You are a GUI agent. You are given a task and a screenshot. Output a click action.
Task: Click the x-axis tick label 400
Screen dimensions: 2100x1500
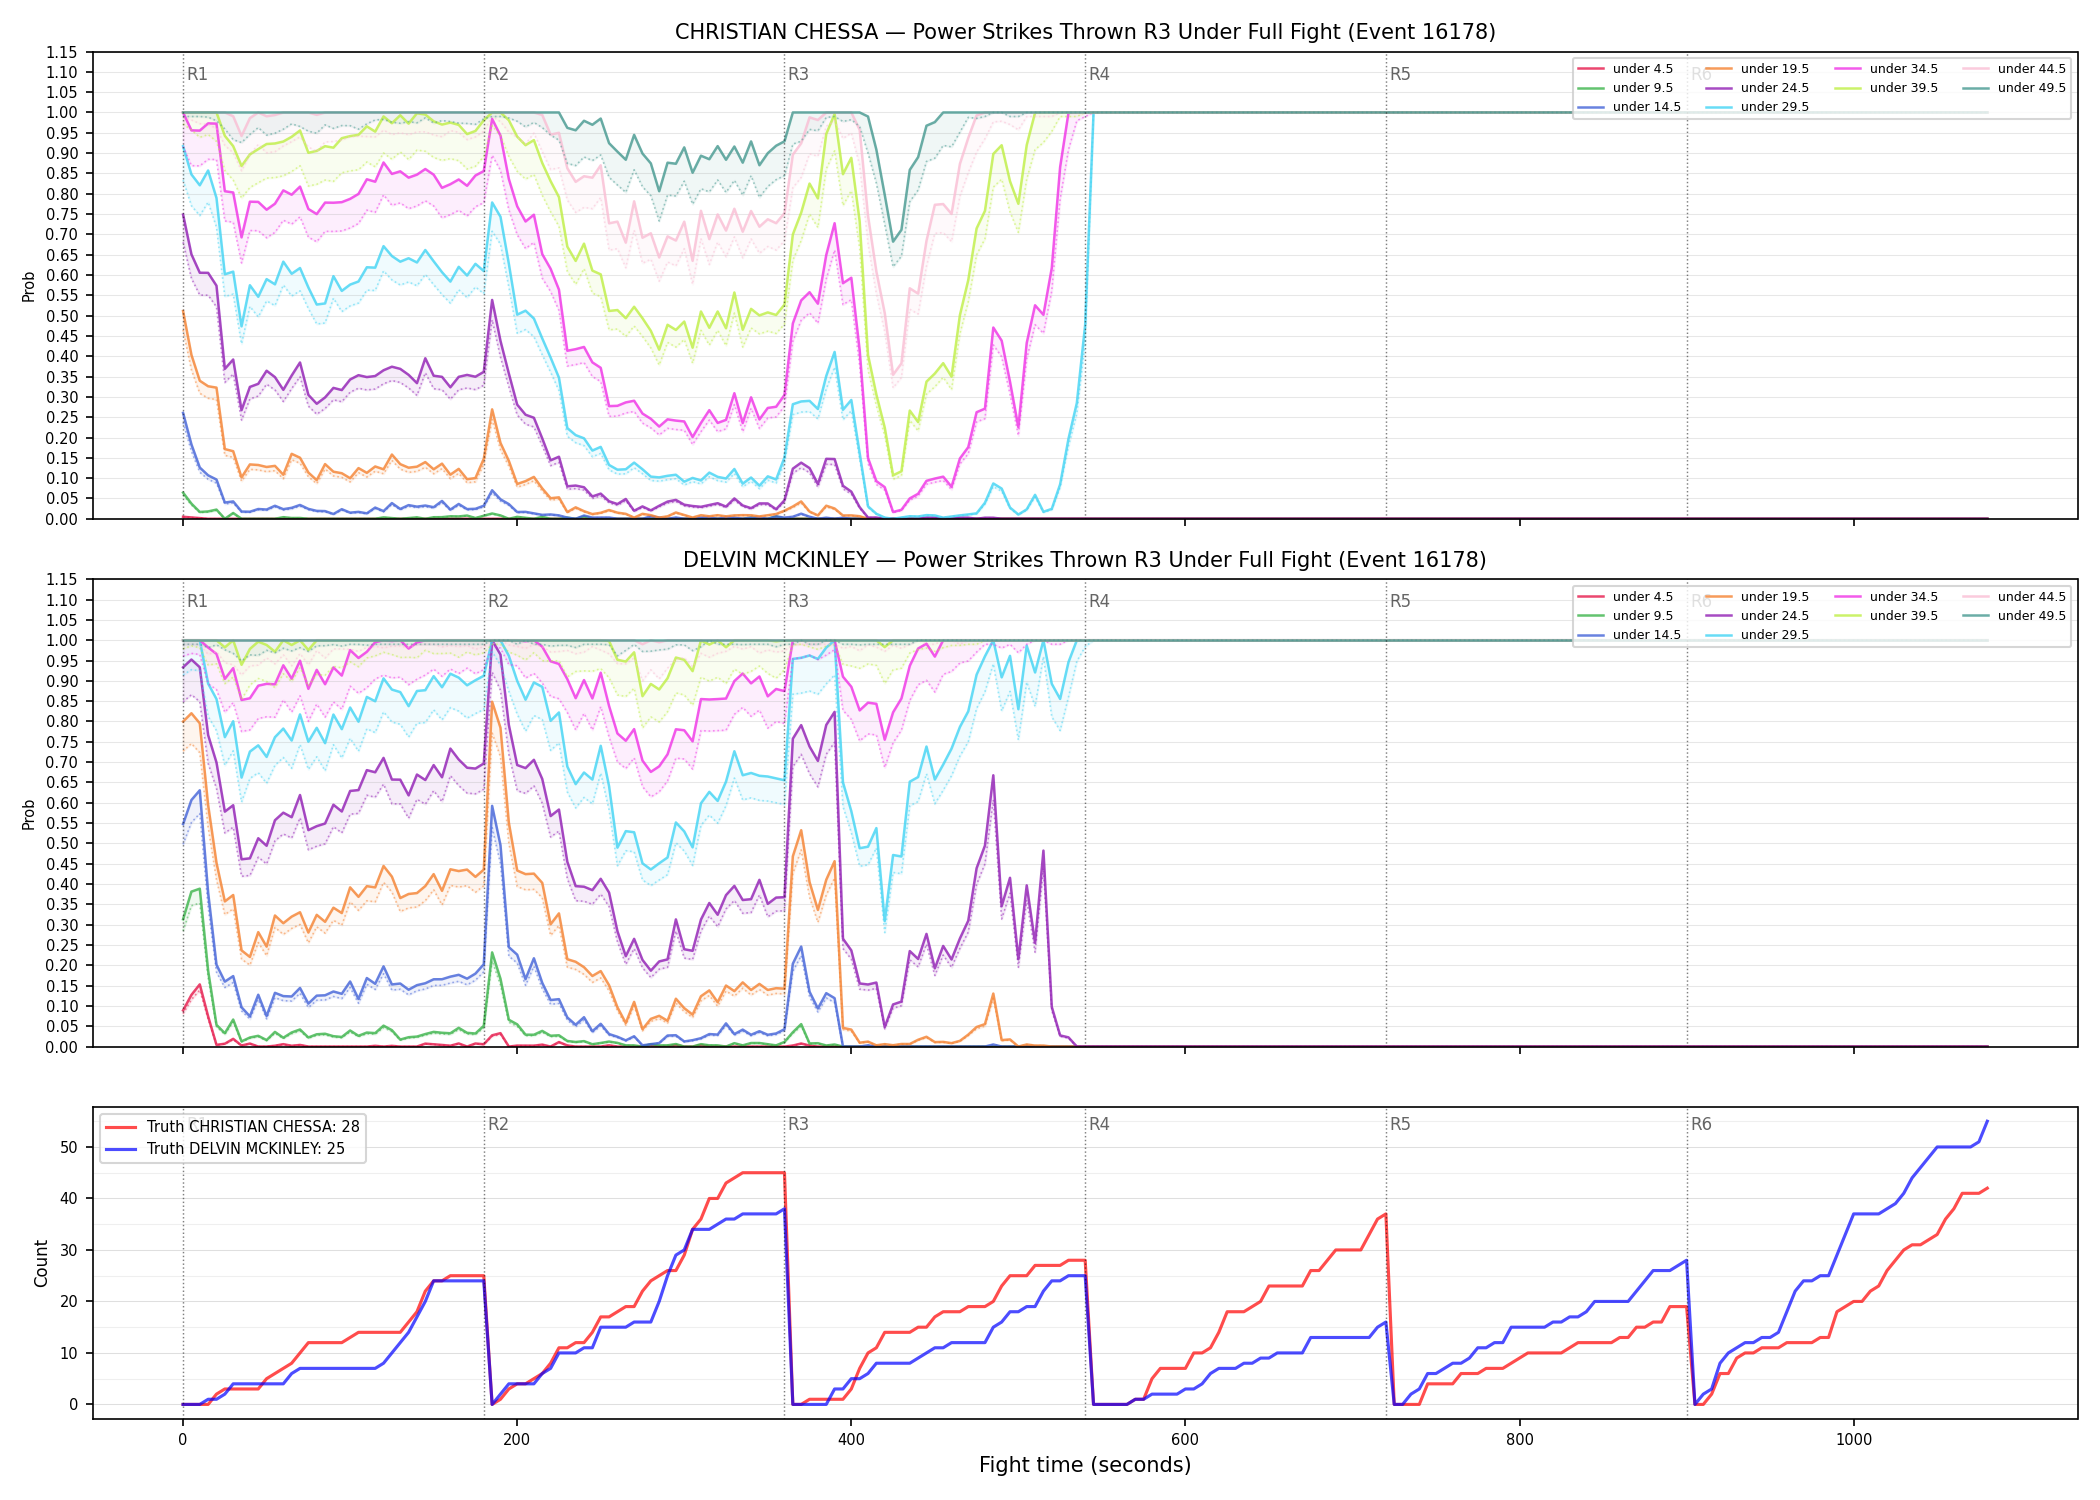point(851,1440)
